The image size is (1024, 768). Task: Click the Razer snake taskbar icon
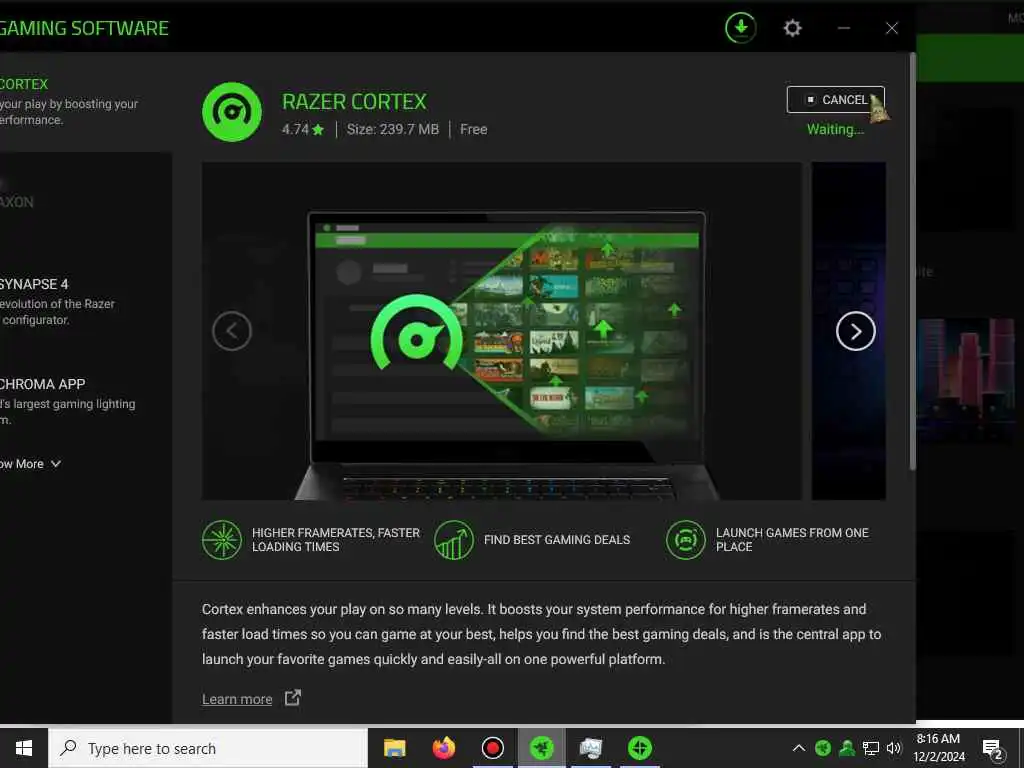click(541, 748)
